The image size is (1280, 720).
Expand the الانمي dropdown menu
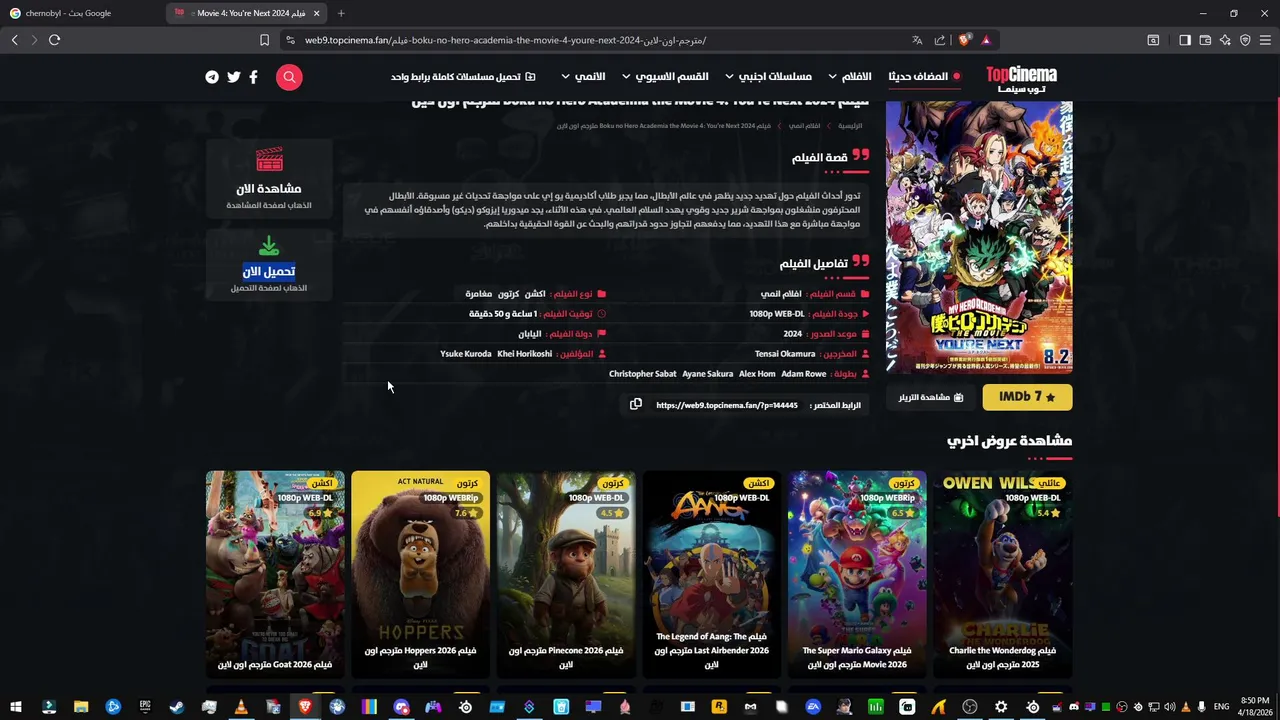[x=583, y=77]
